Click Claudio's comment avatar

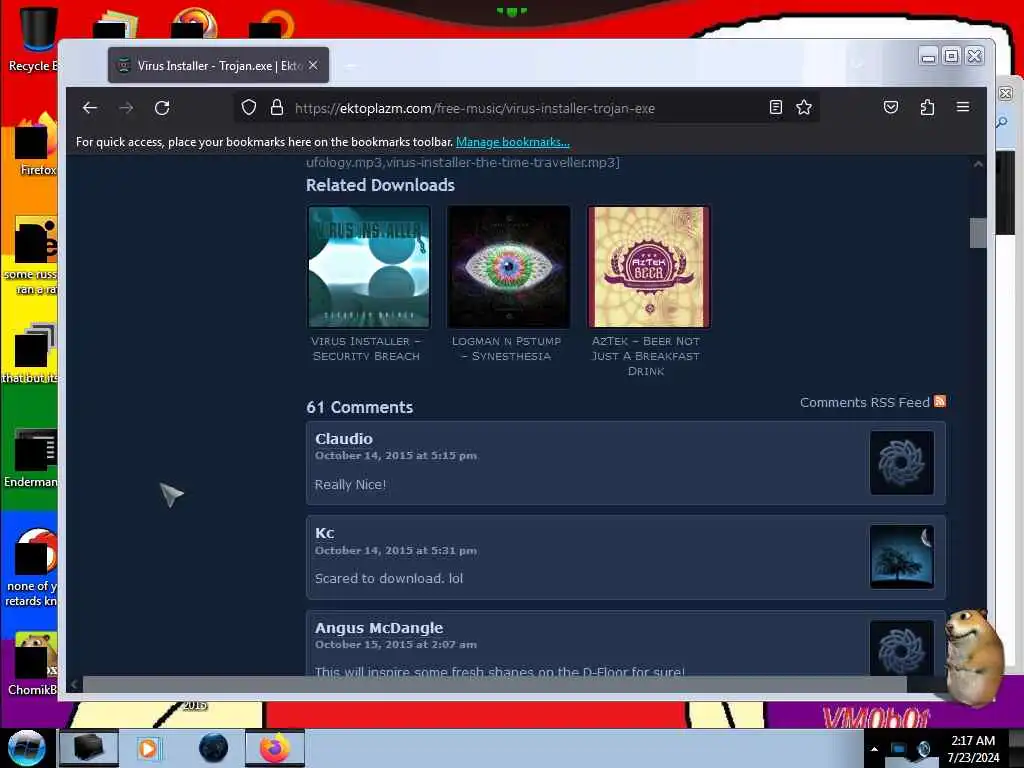[x=902, y=462]
